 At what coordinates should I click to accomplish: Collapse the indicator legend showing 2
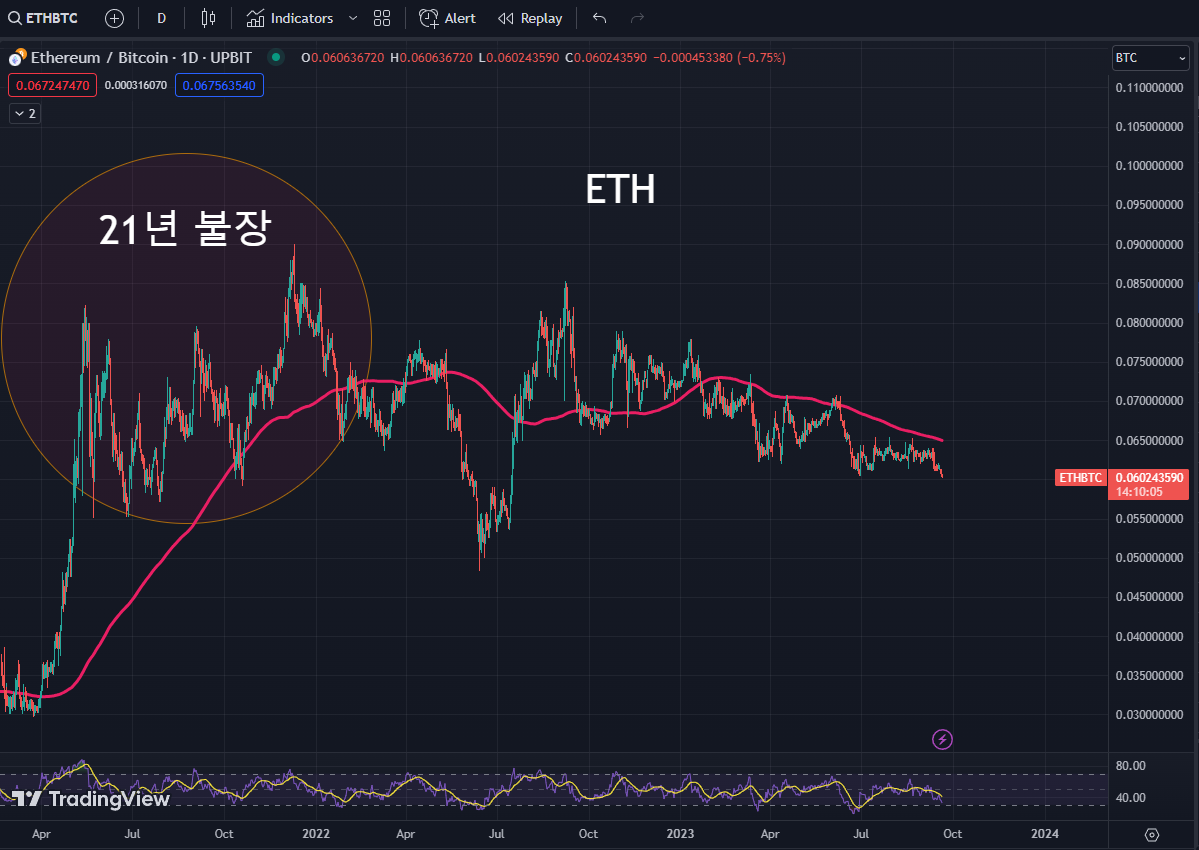24,113
